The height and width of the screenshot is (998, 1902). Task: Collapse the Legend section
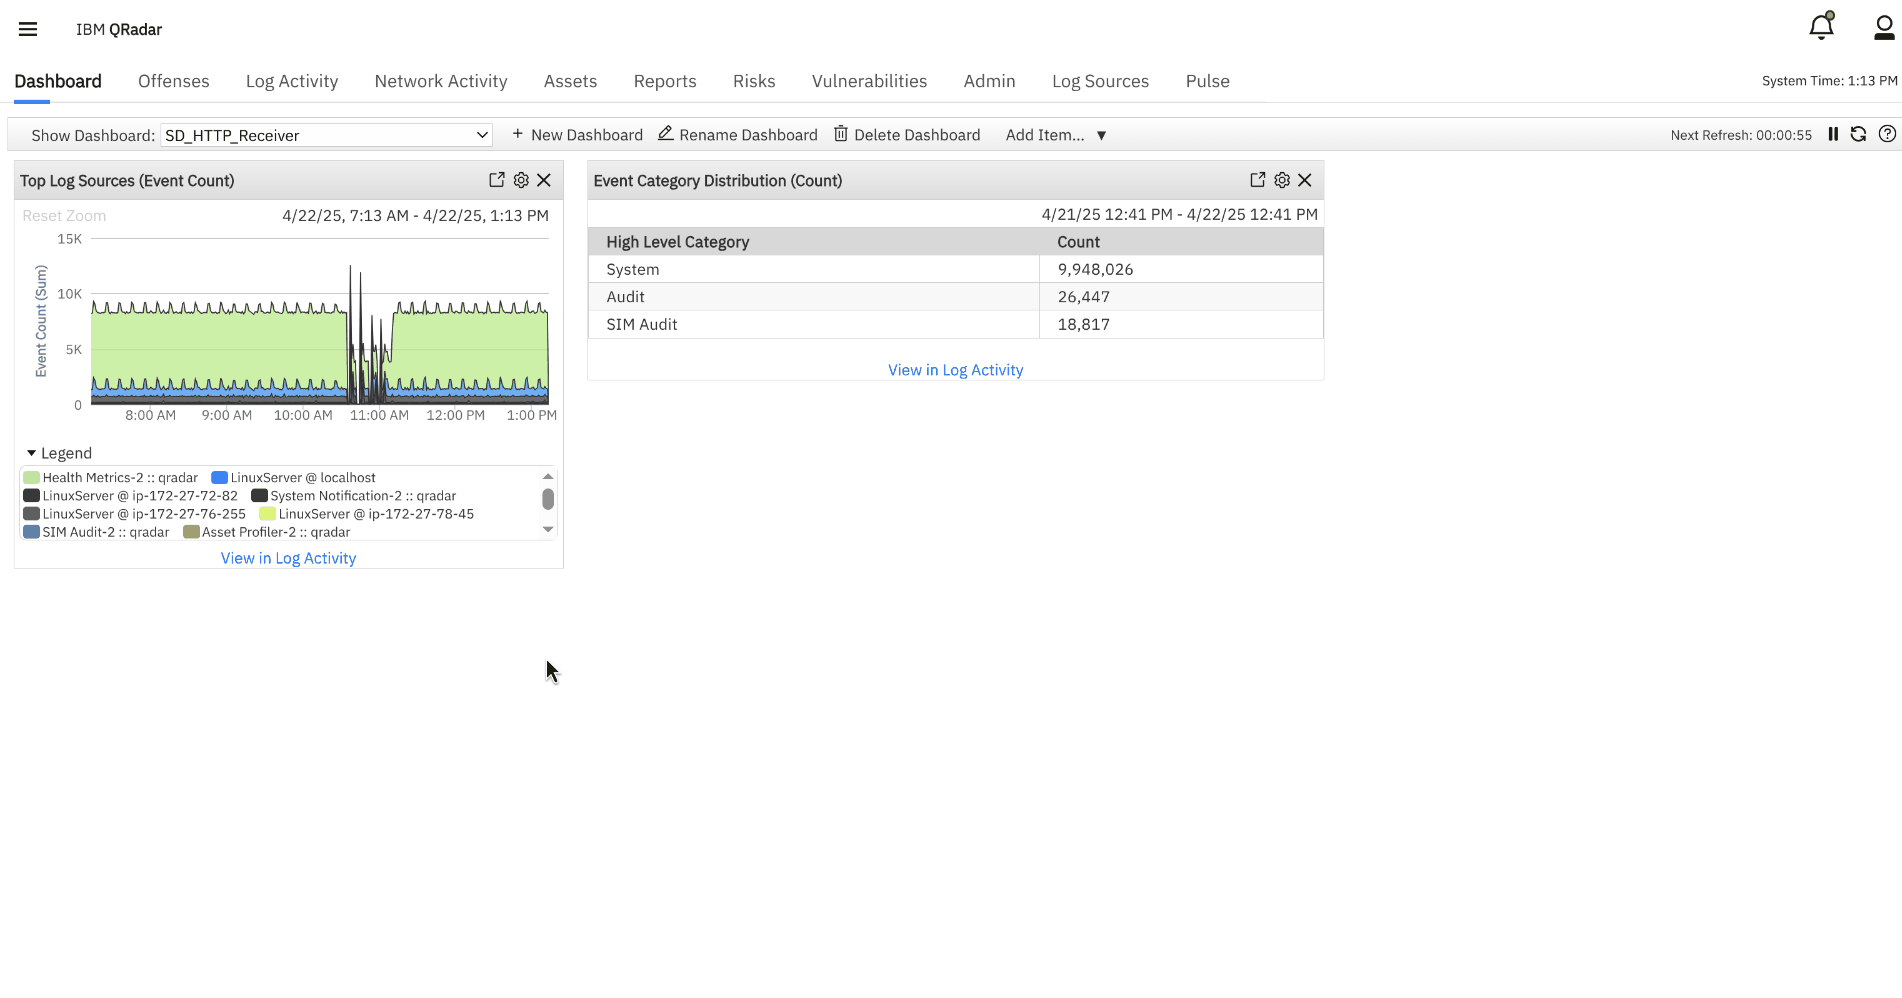tap(59, 453)
